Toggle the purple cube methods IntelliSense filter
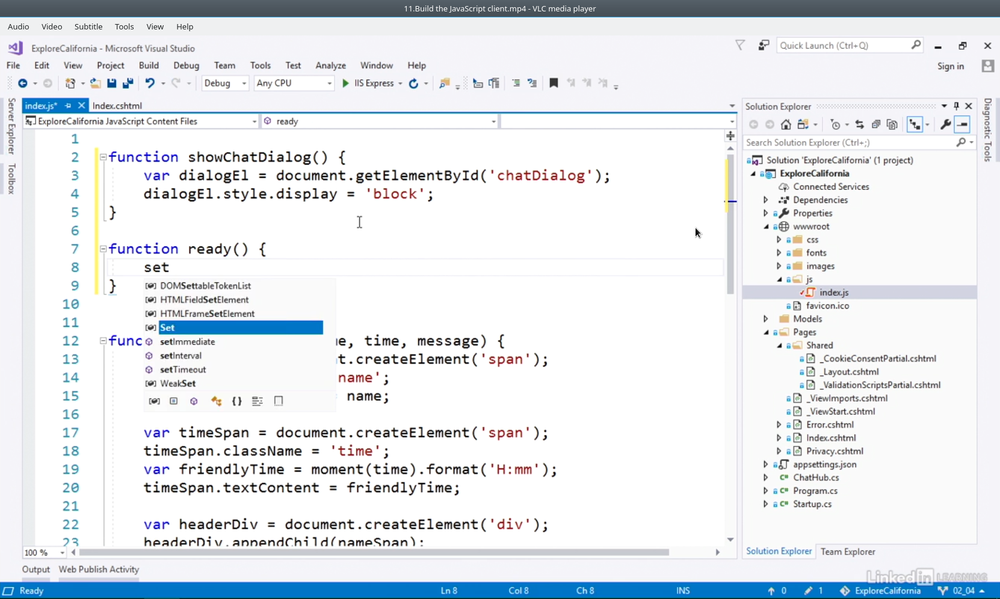Viewport: 1000px width, 599px height. [x=194, y=401]
